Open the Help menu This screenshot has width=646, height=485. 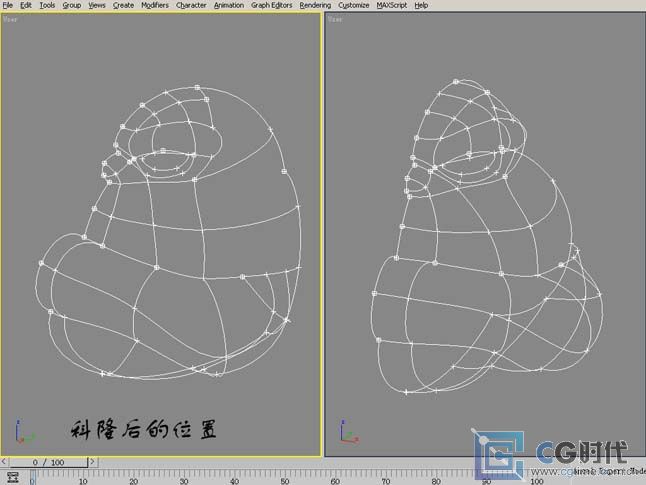pos(421,5)
